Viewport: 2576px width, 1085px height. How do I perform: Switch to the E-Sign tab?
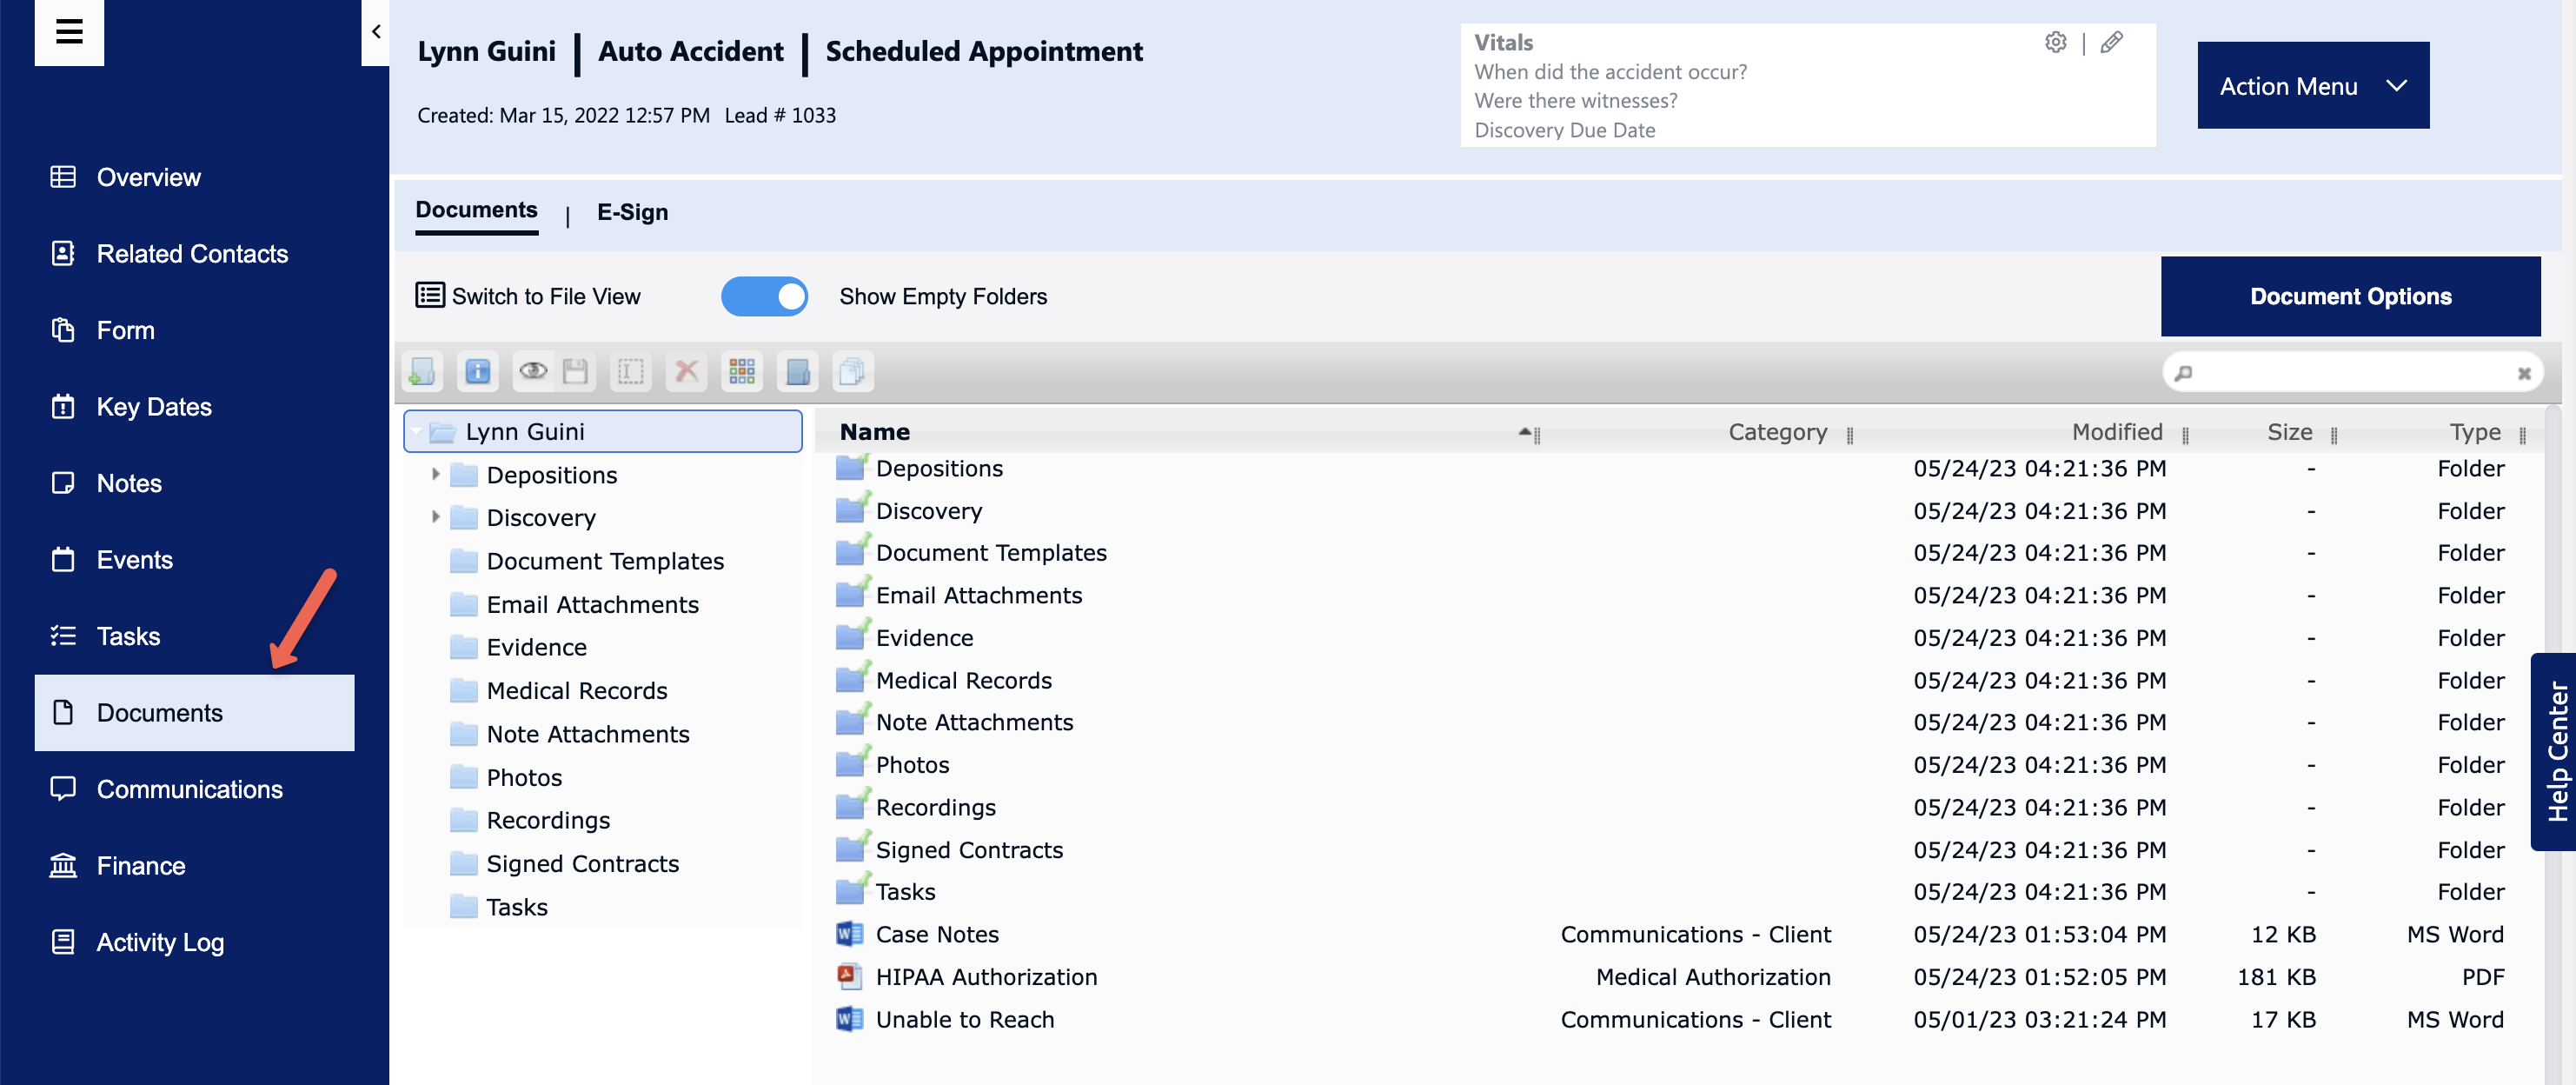pos(632,212)
